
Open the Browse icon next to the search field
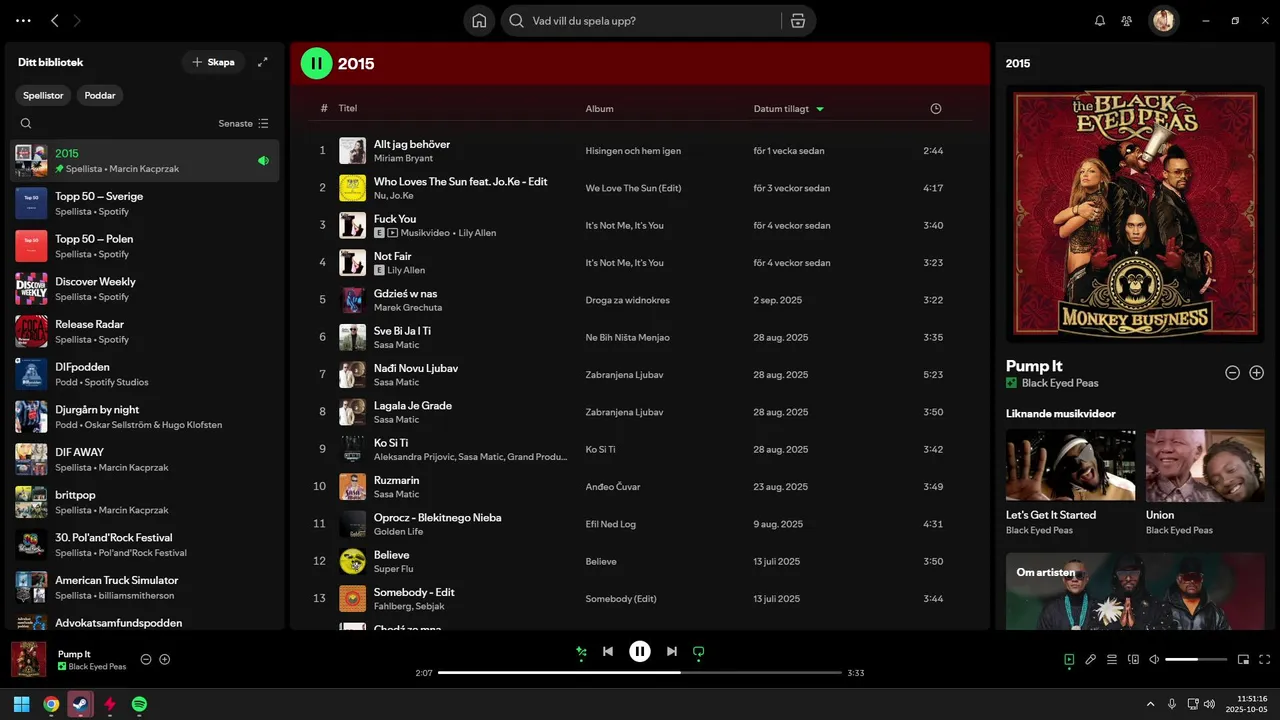[797, 21]
